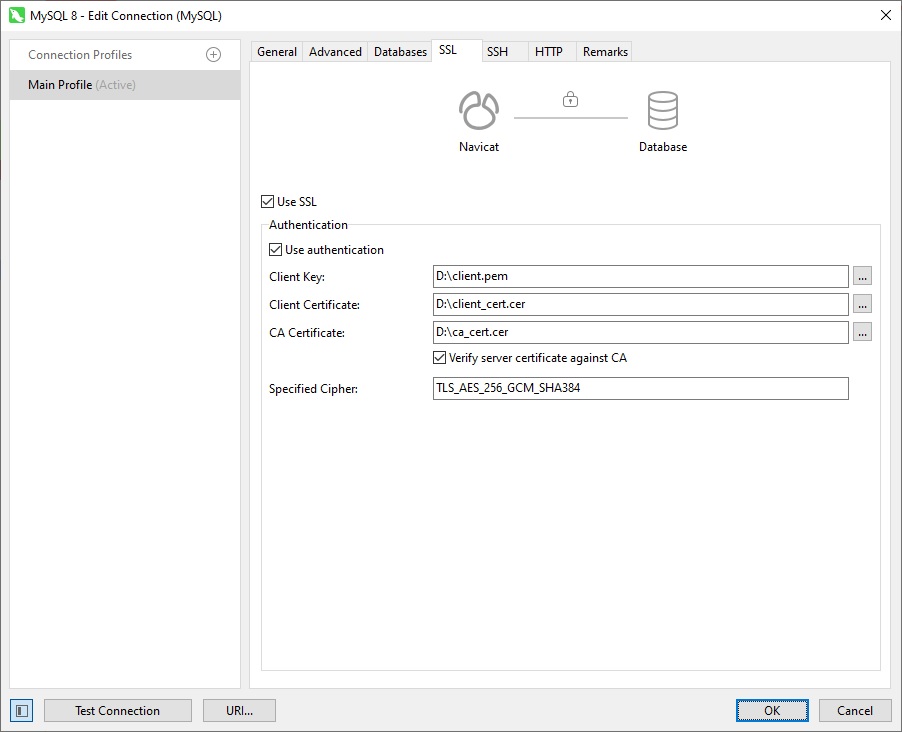
Task: Click the Database cylinder icon
Action: pos(663,110)
